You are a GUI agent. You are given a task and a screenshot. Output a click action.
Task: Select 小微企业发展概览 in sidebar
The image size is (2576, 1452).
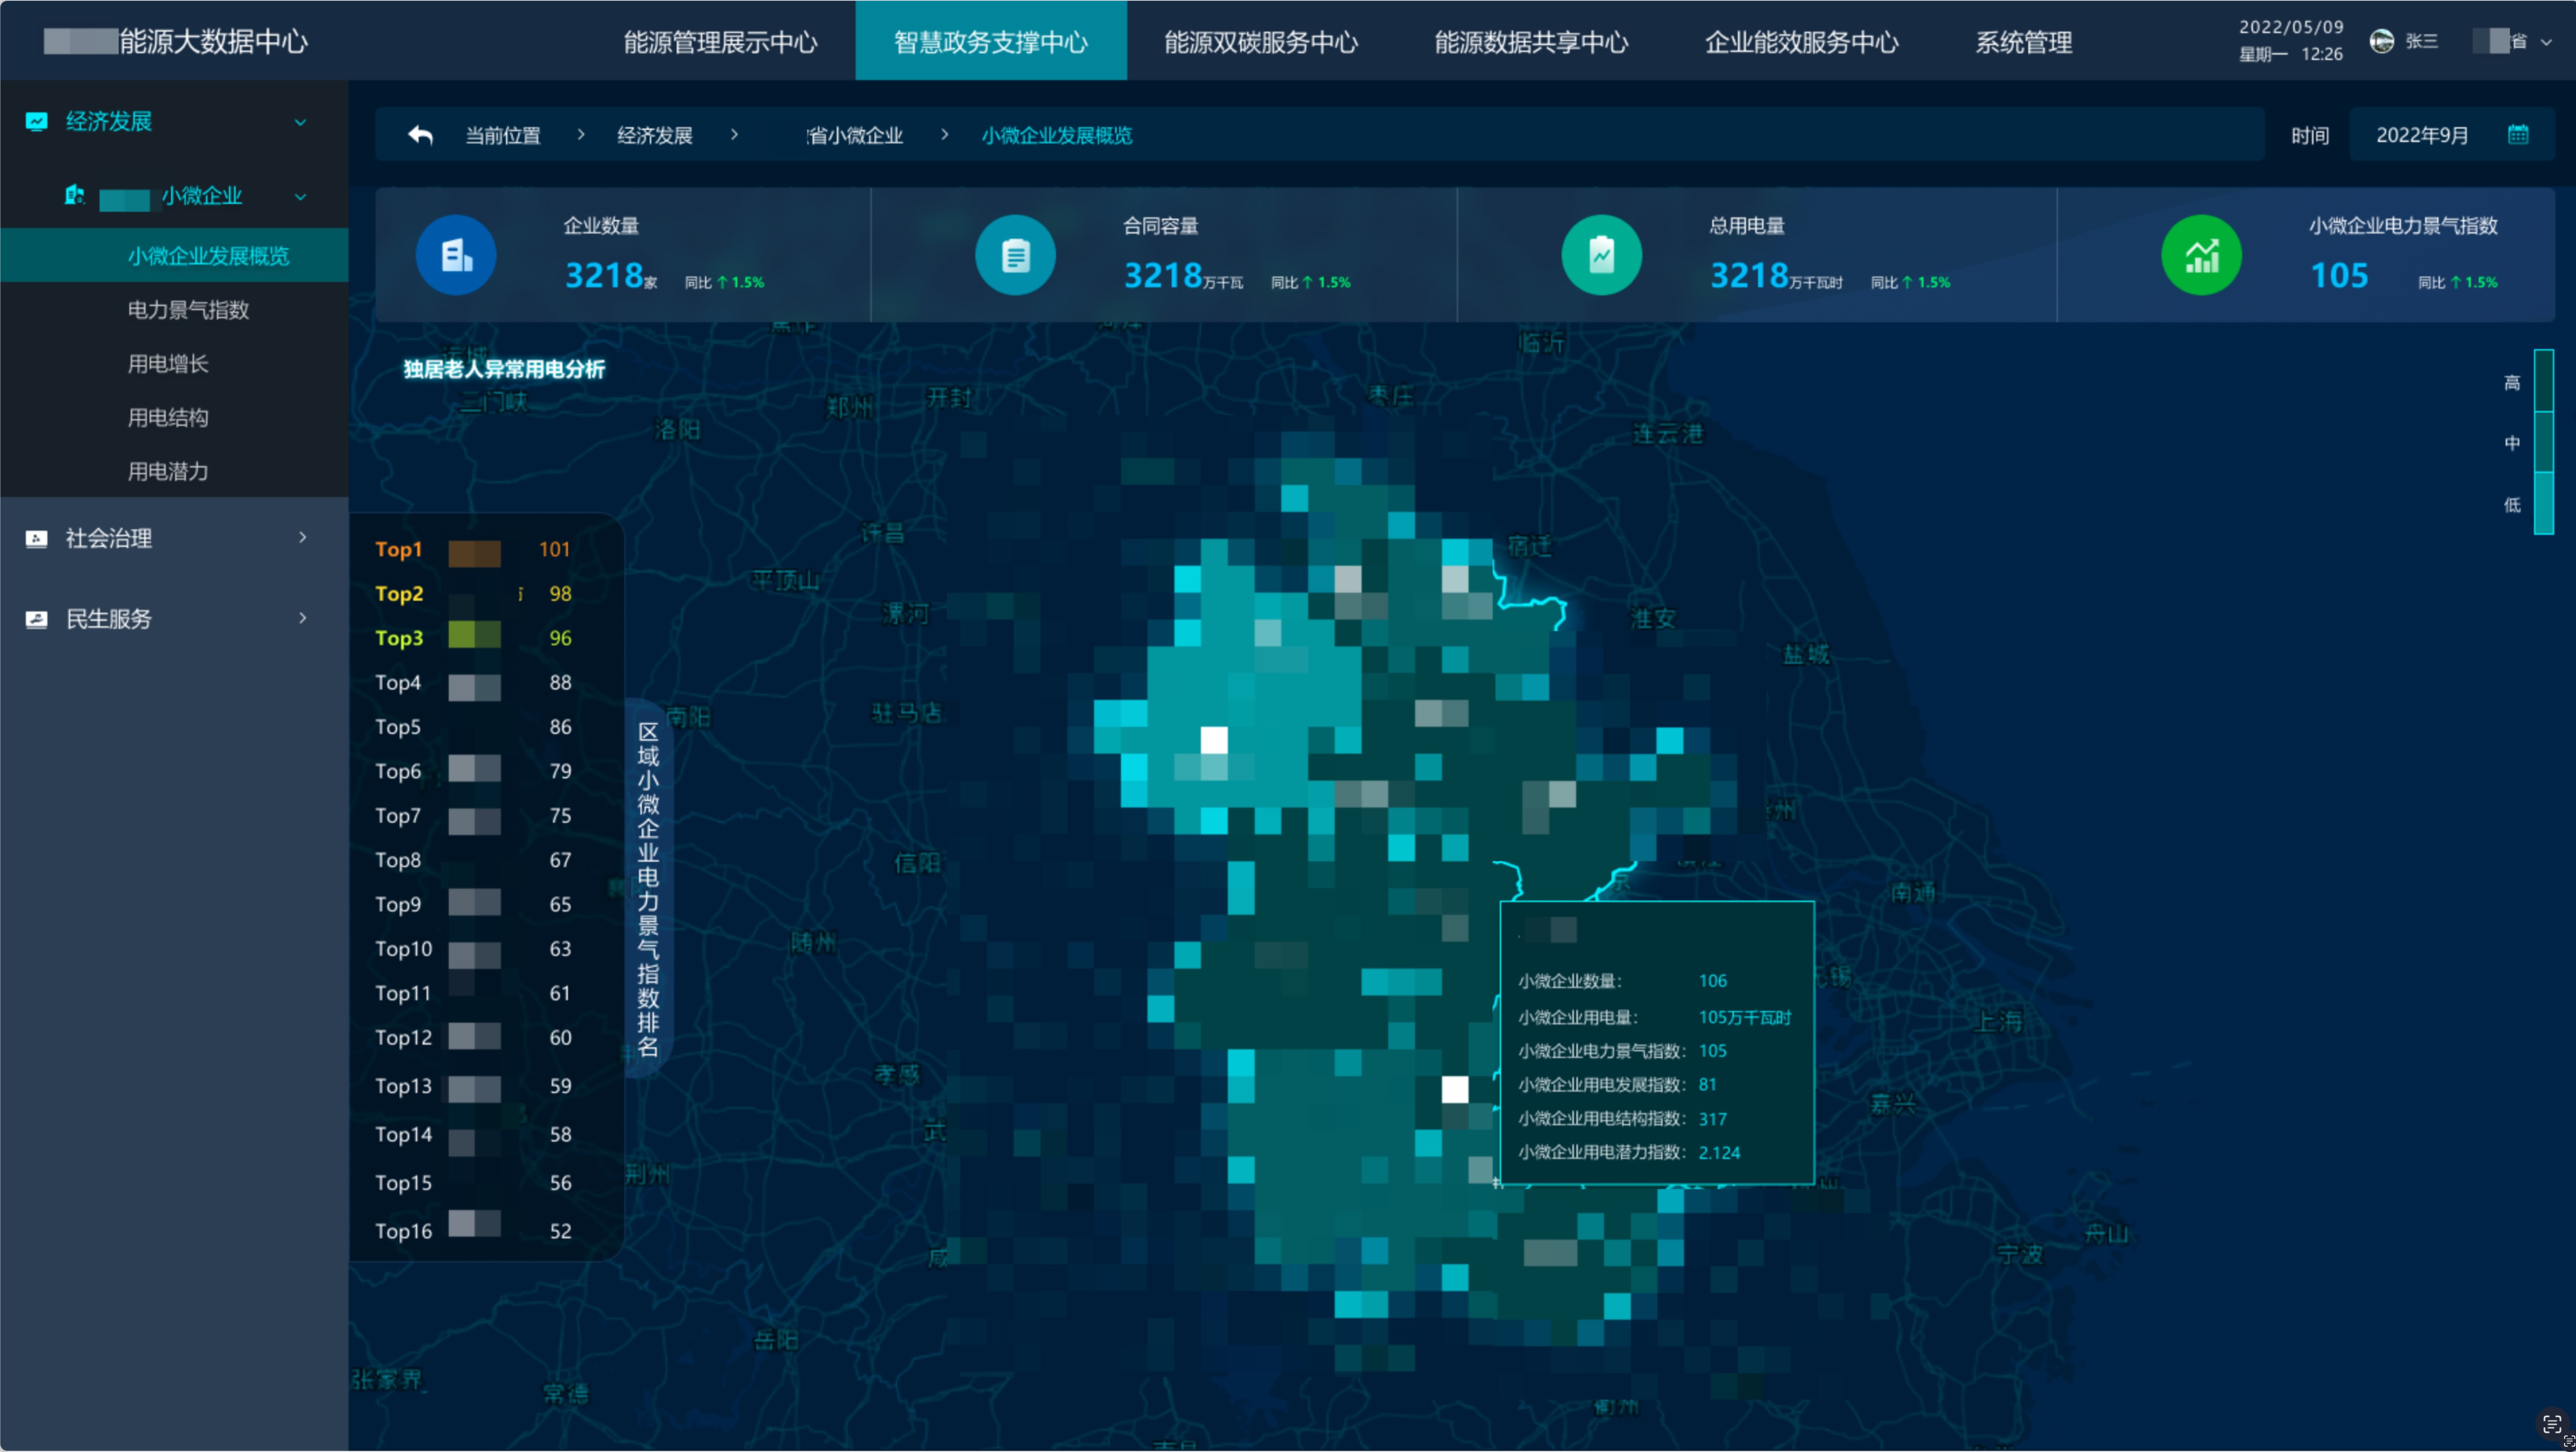[x=174, y=256]
